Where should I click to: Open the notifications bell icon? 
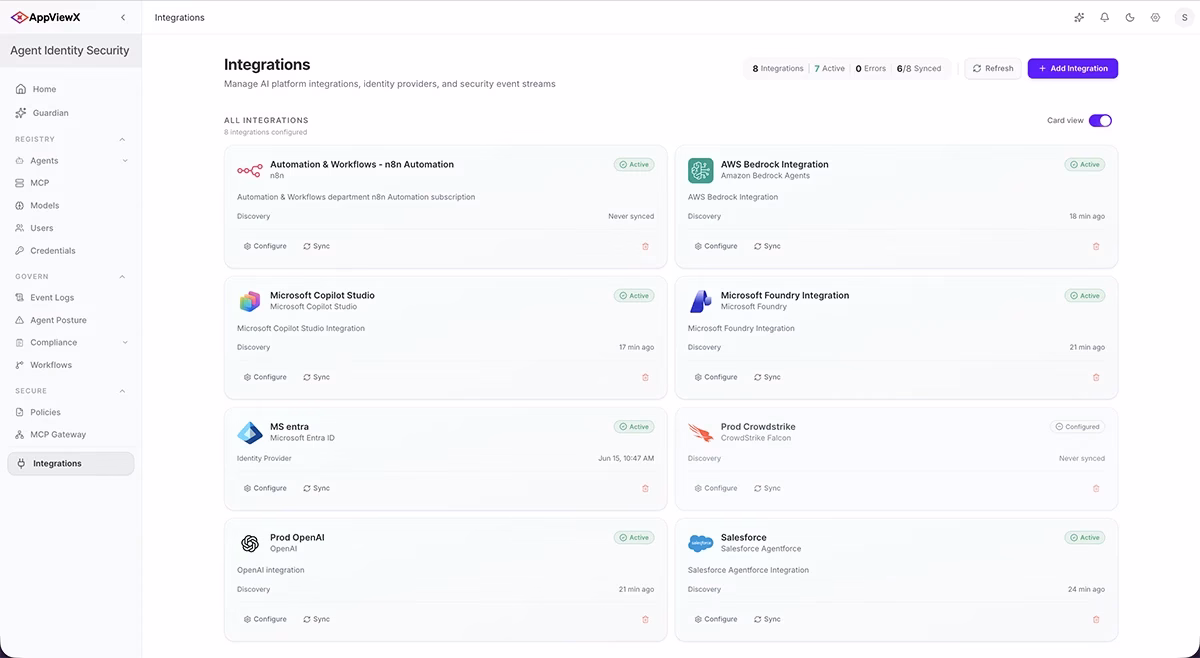pos(1105,17)
